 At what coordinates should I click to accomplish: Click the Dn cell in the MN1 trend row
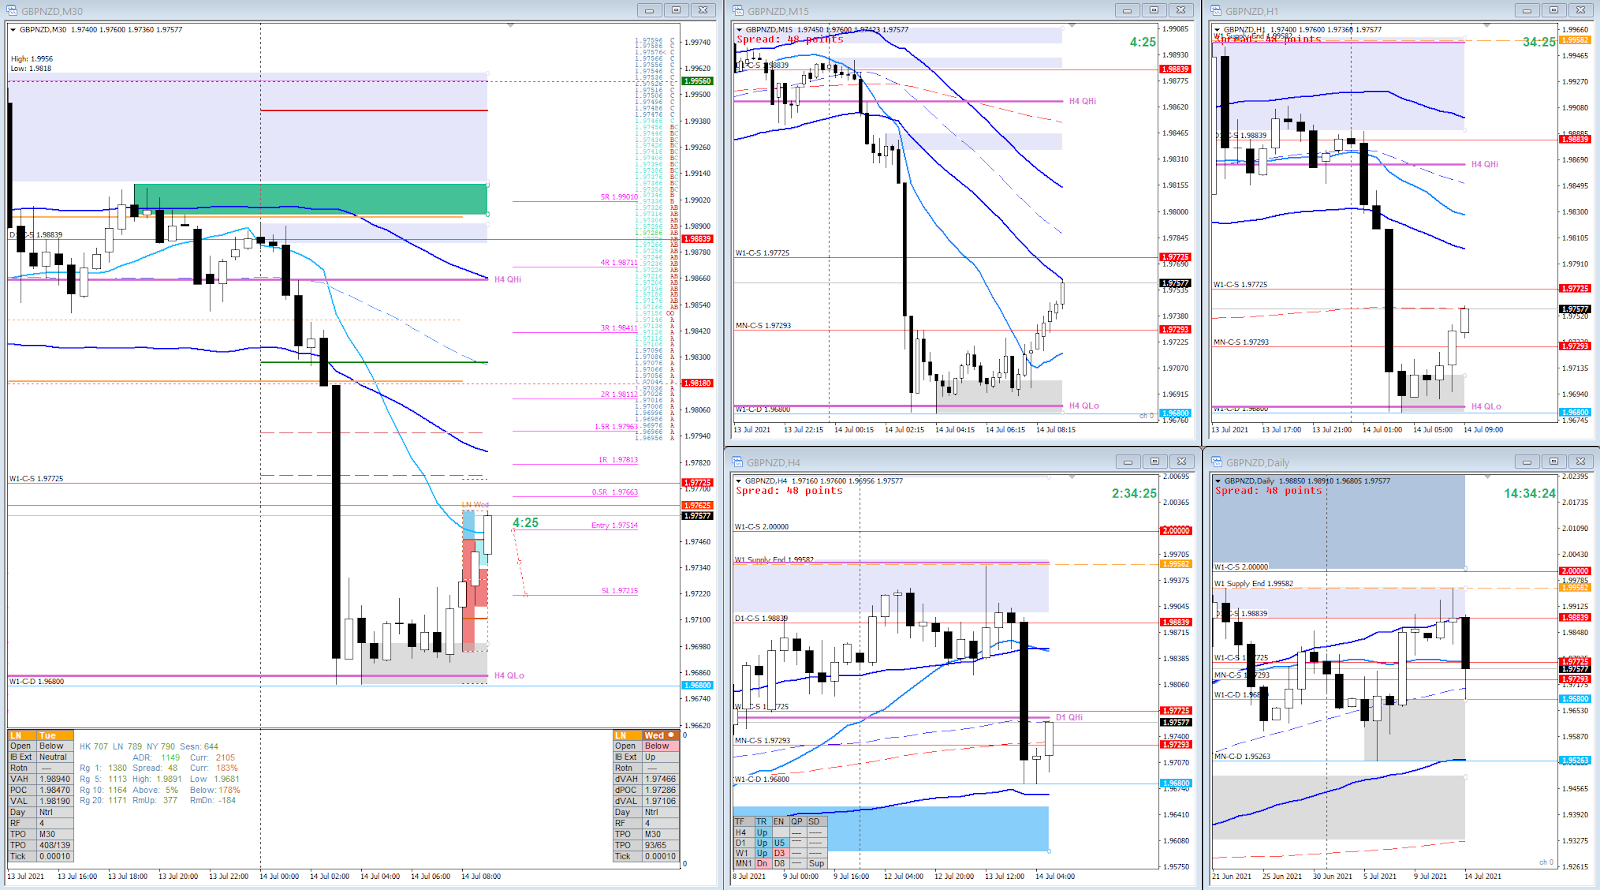762,863
